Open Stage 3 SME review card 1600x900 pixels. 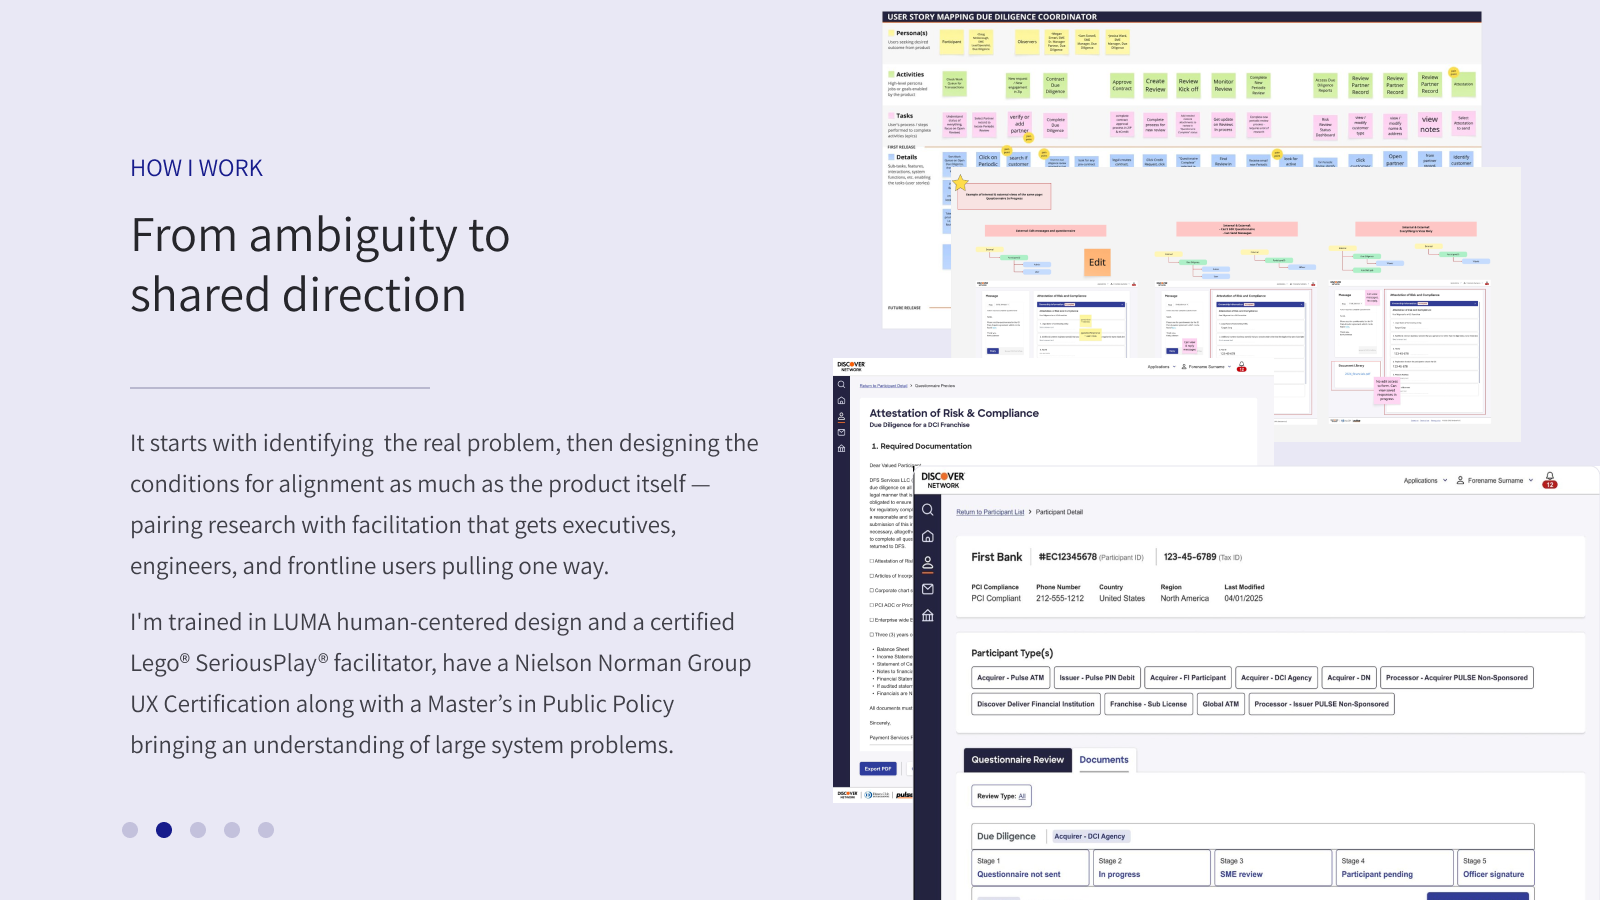pos(1273,868)
